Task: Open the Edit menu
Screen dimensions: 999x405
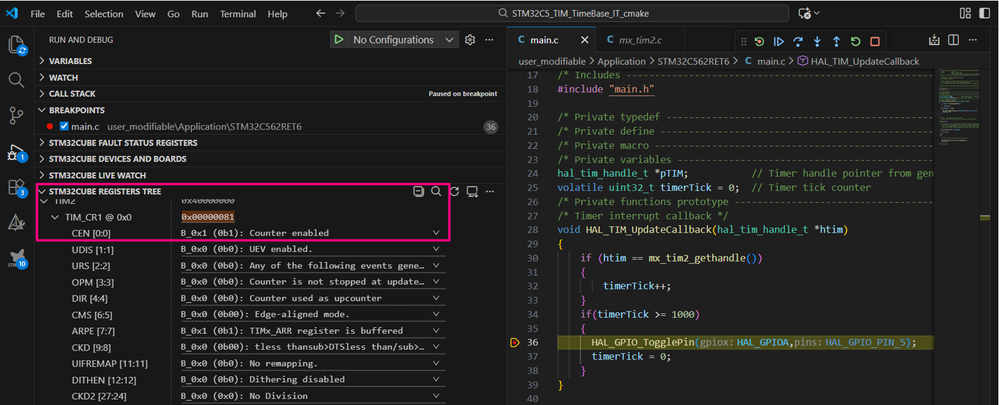Action: 64,13
